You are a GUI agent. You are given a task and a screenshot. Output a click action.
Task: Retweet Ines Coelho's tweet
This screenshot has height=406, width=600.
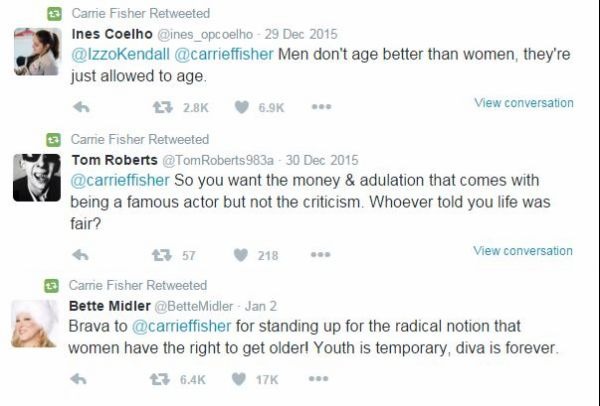(160, 107)
